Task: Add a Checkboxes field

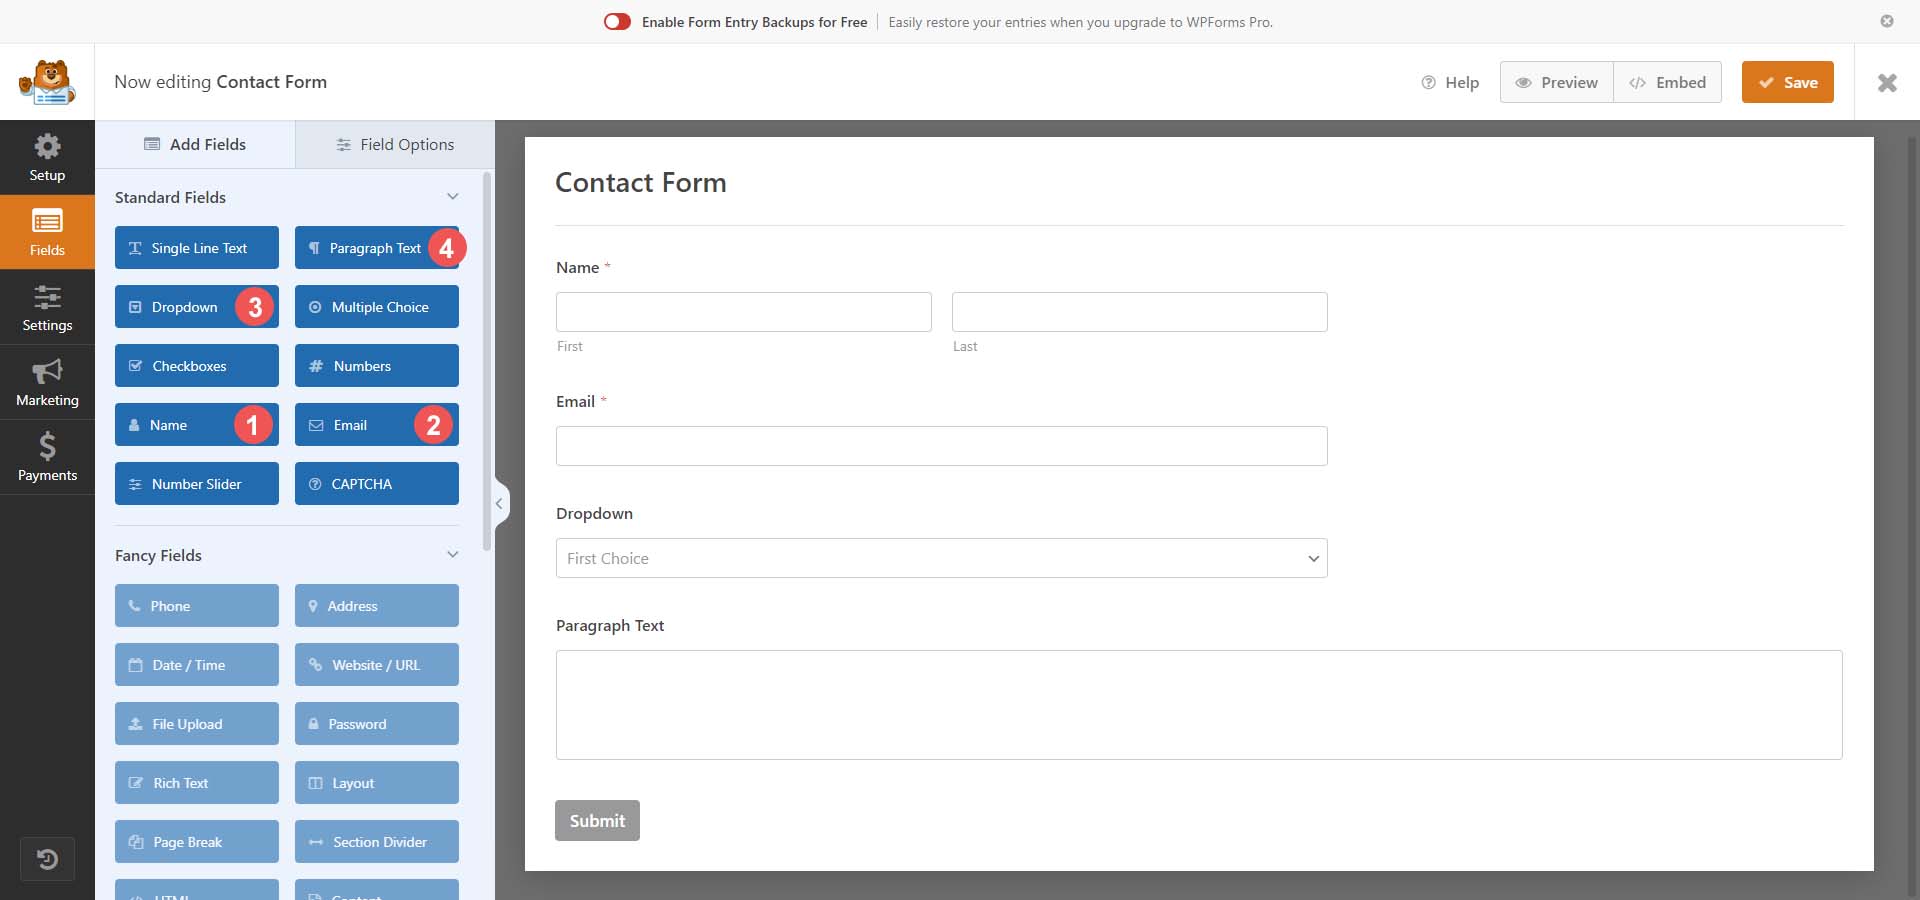Action: pyautogui.click(x=197, y=366)
